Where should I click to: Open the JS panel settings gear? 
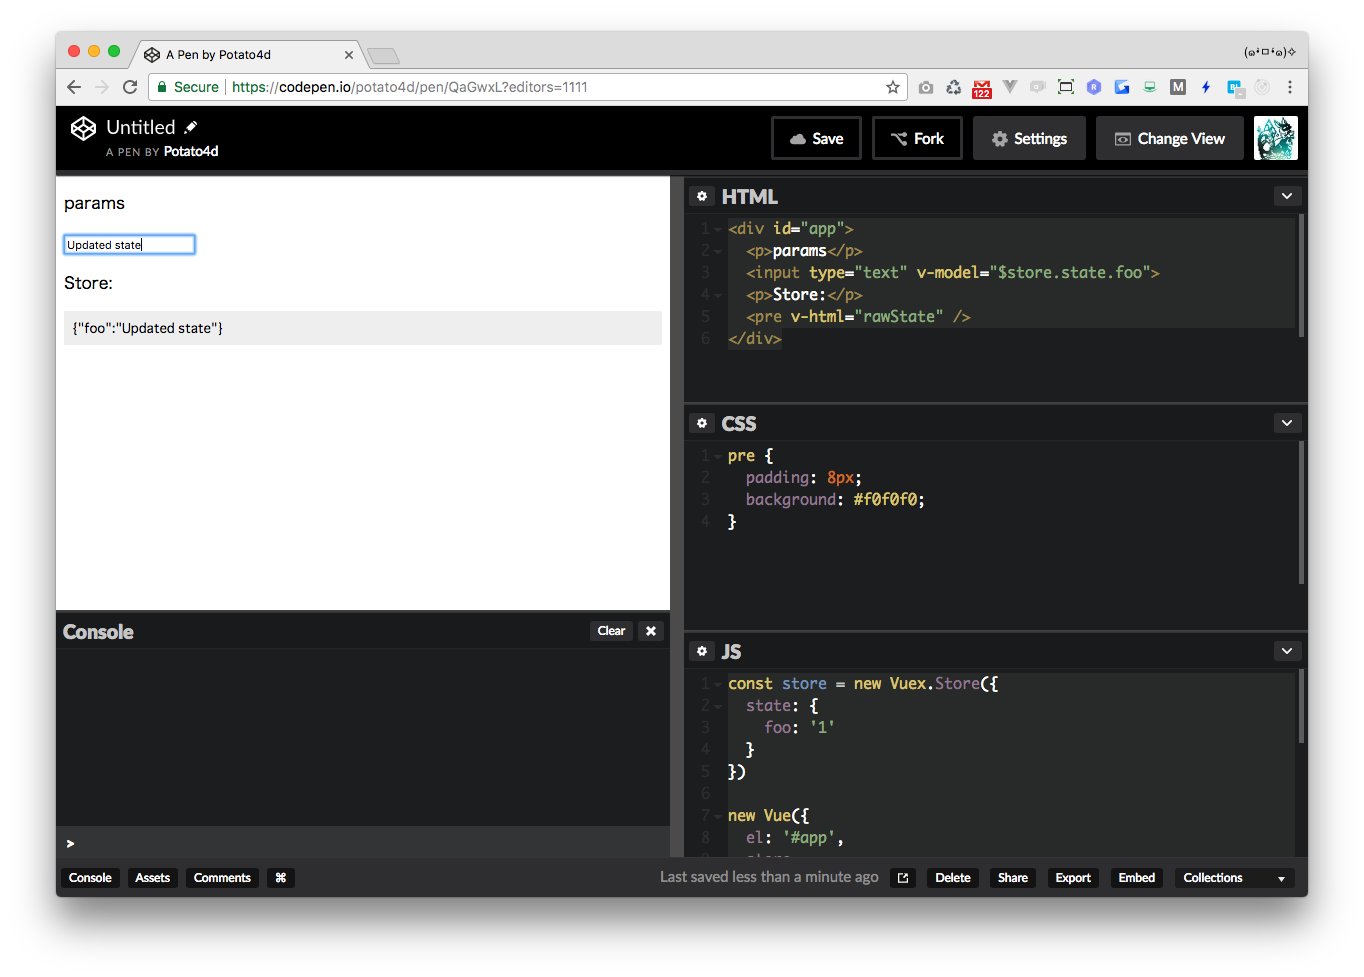click(702, 651)
